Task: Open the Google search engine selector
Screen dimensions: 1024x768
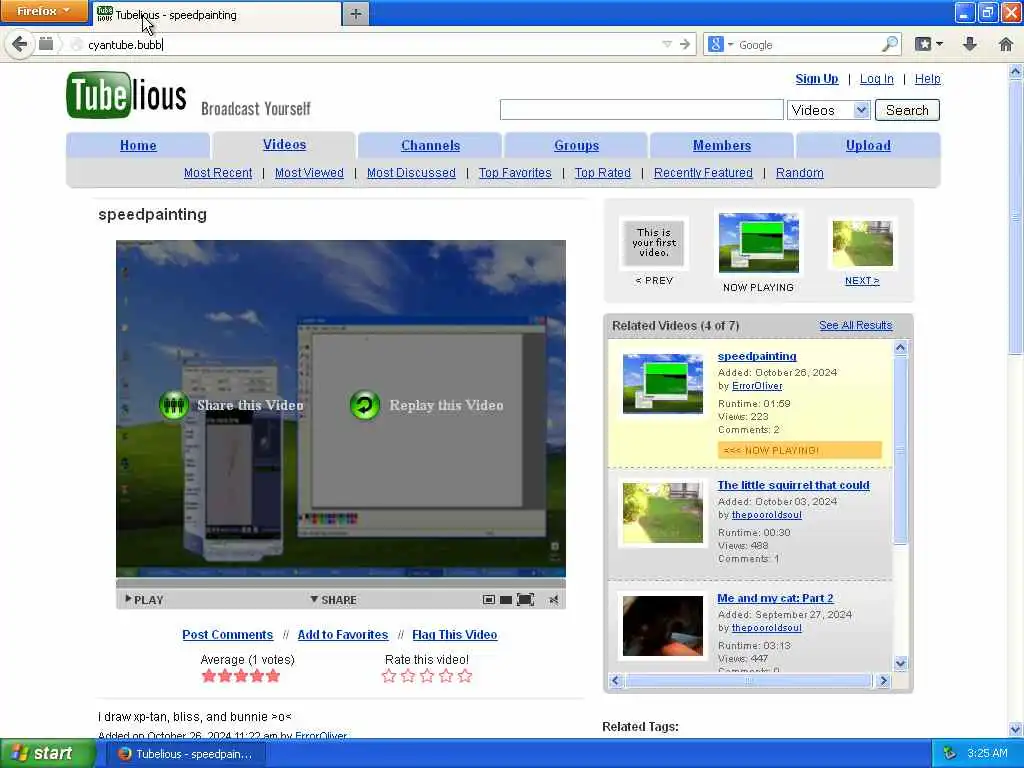Action: coord(720,44)
